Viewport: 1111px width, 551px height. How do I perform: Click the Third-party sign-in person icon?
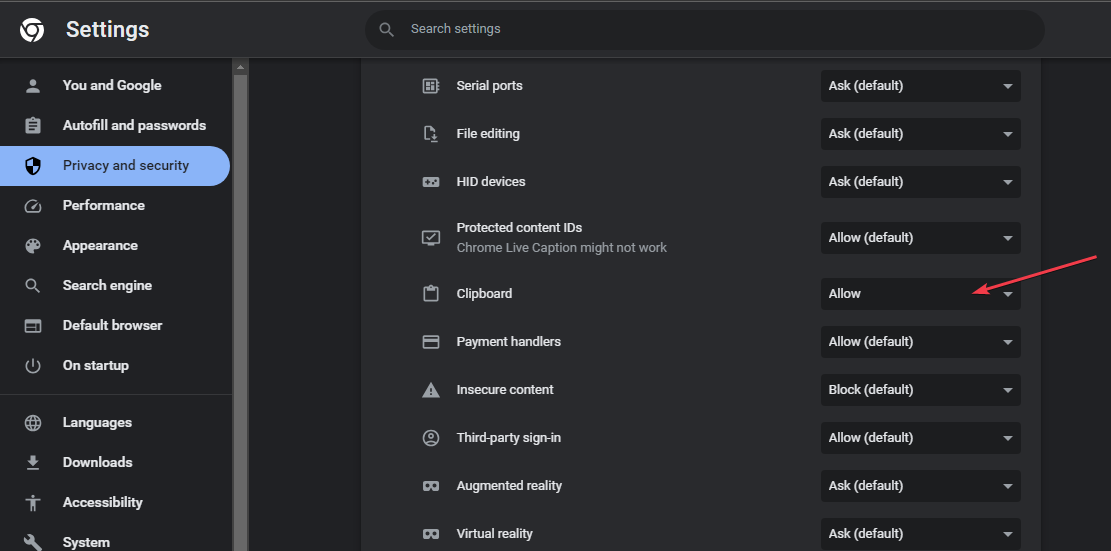[x=431, y=438]
